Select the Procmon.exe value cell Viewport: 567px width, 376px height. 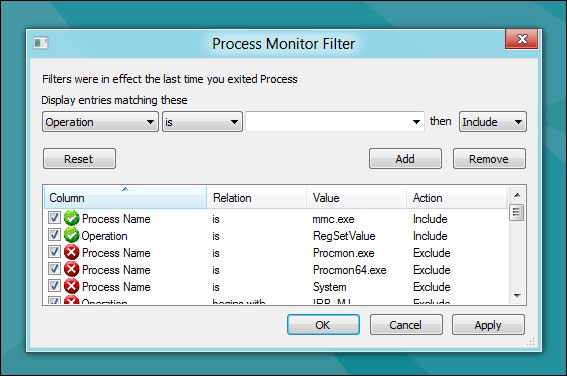click(x=344, y=253)
